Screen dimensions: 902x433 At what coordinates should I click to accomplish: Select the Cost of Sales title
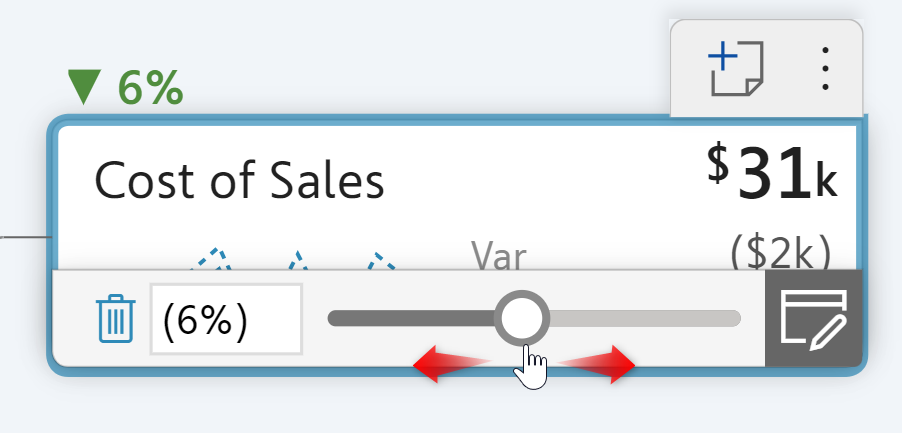(239, 183)
